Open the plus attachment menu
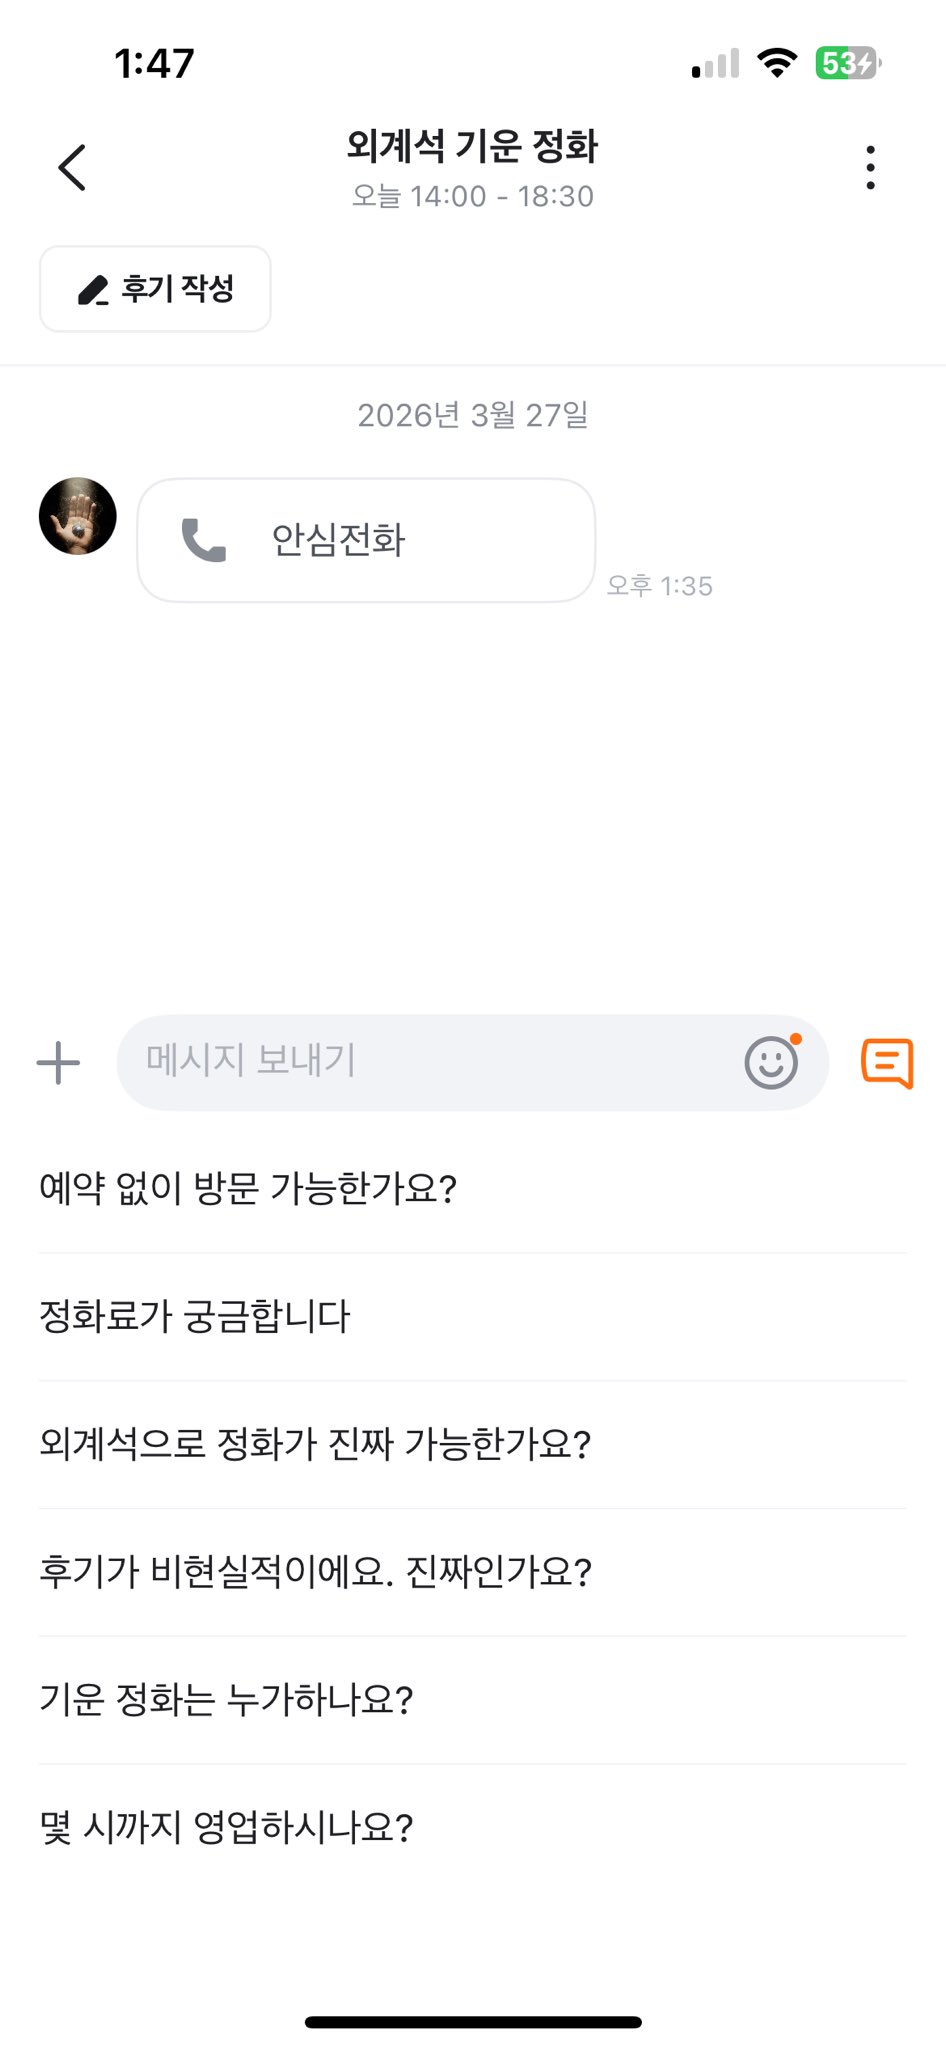Screen dimensions: 946x2048 58,1062
